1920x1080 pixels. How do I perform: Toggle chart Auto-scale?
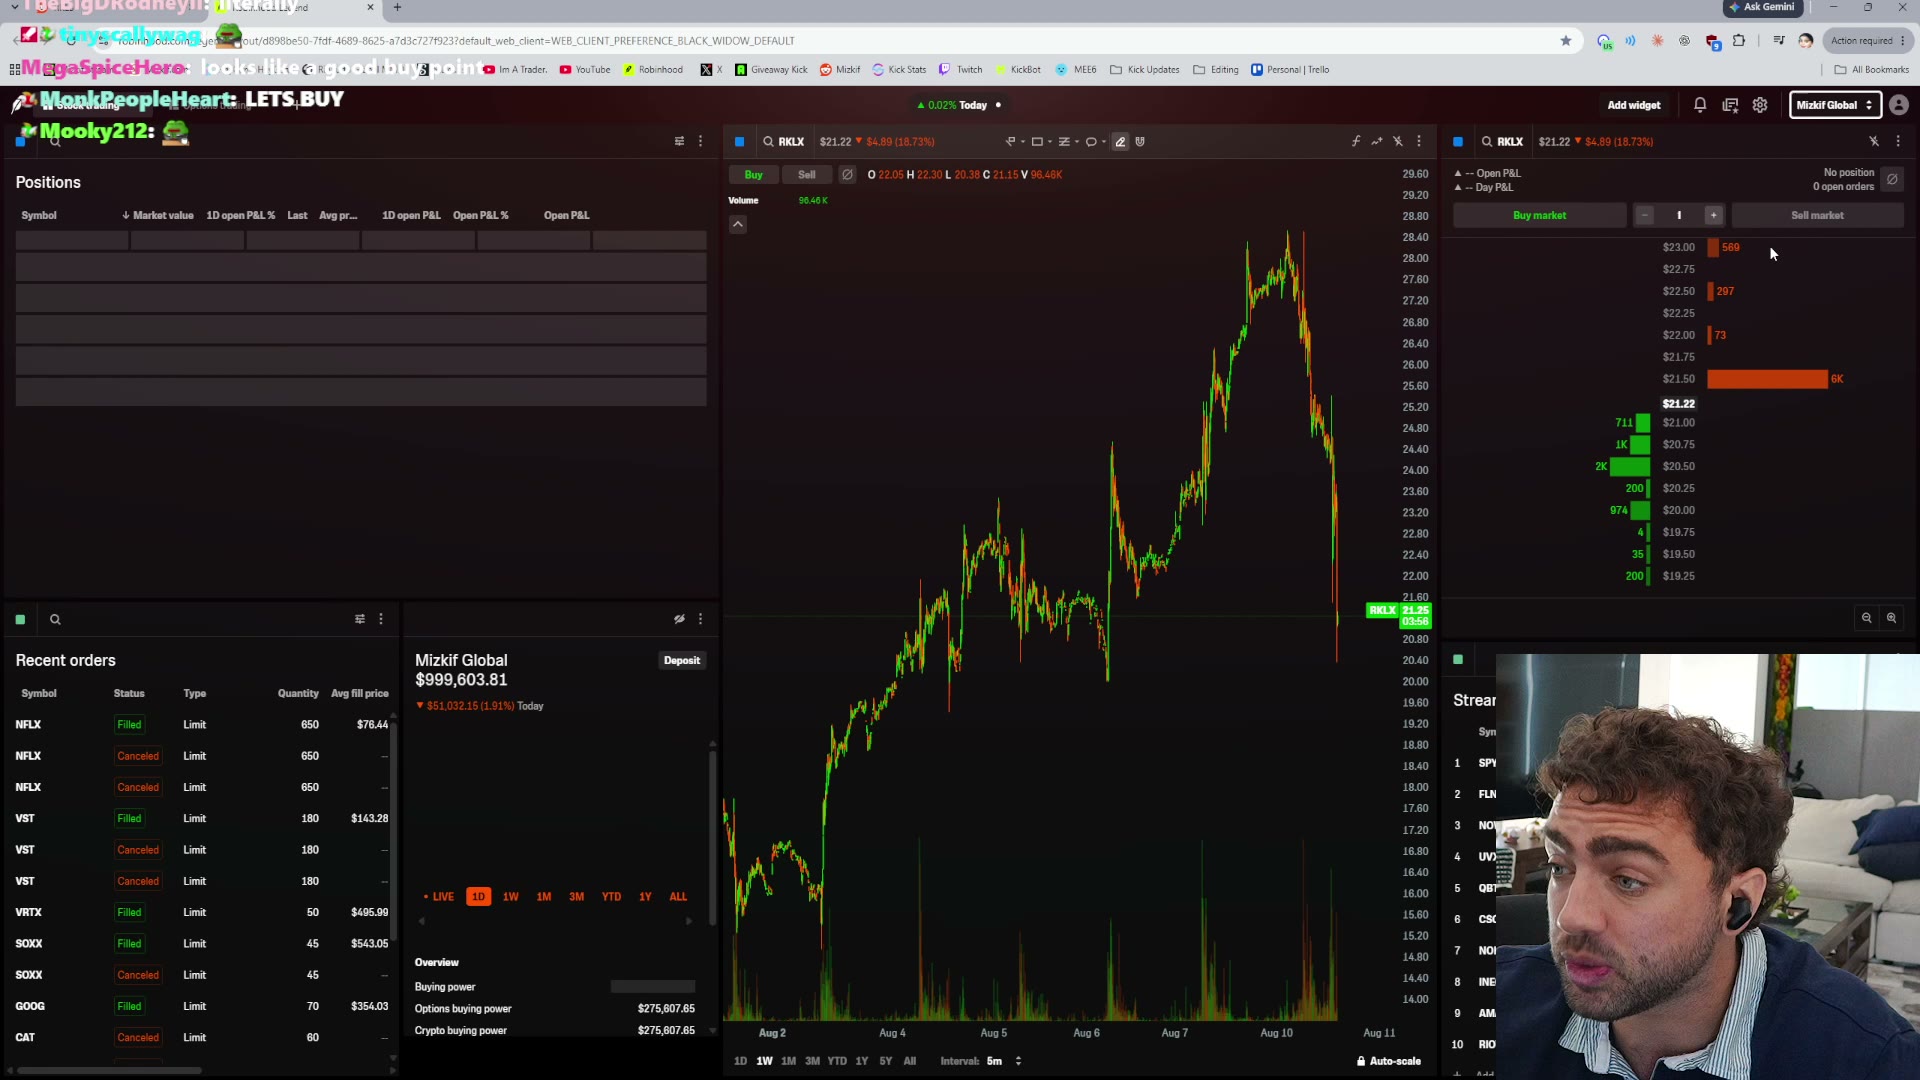click(1389, 1062)
